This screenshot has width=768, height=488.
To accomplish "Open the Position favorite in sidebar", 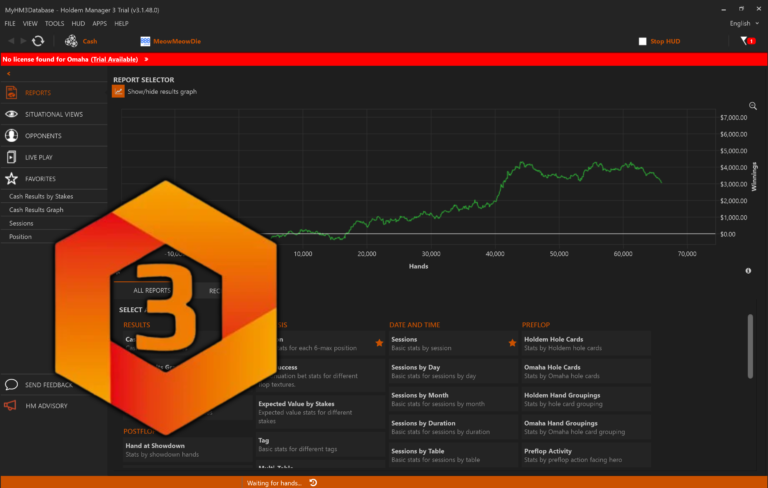I will [20, 237].
